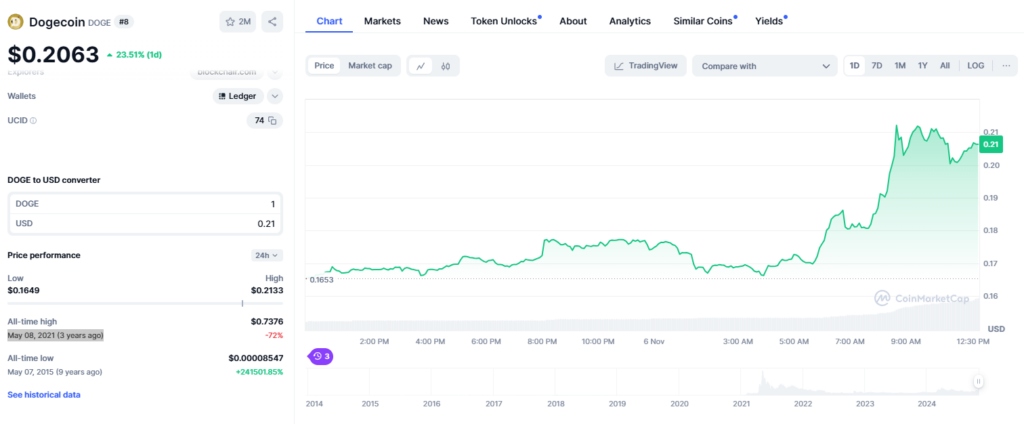Add Dogecoin to watchlist with star button

(x=238, y=22)
